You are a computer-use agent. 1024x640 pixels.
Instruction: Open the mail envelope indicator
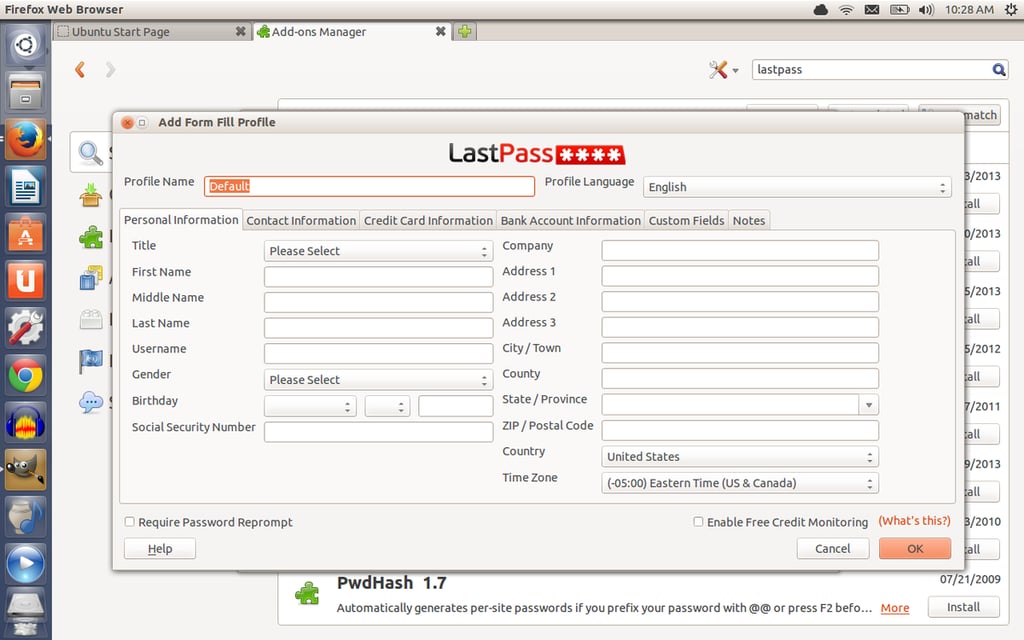coord(872,10)
